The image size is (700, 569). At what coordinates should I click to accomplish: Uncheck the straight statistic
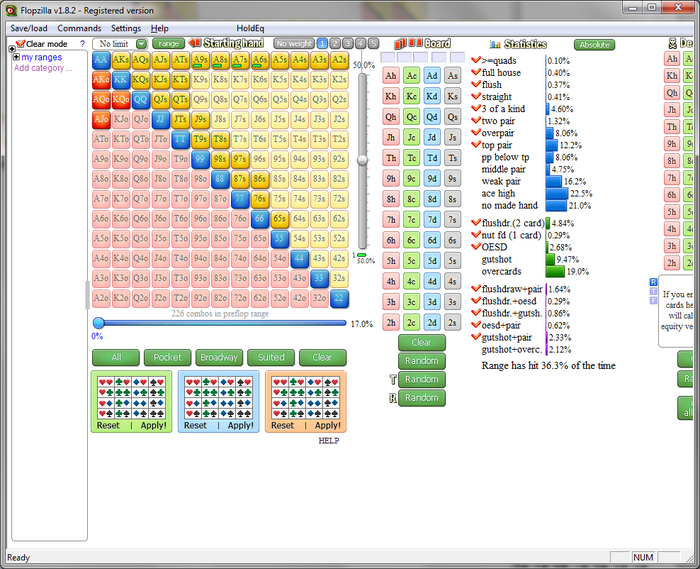(476, 96)
